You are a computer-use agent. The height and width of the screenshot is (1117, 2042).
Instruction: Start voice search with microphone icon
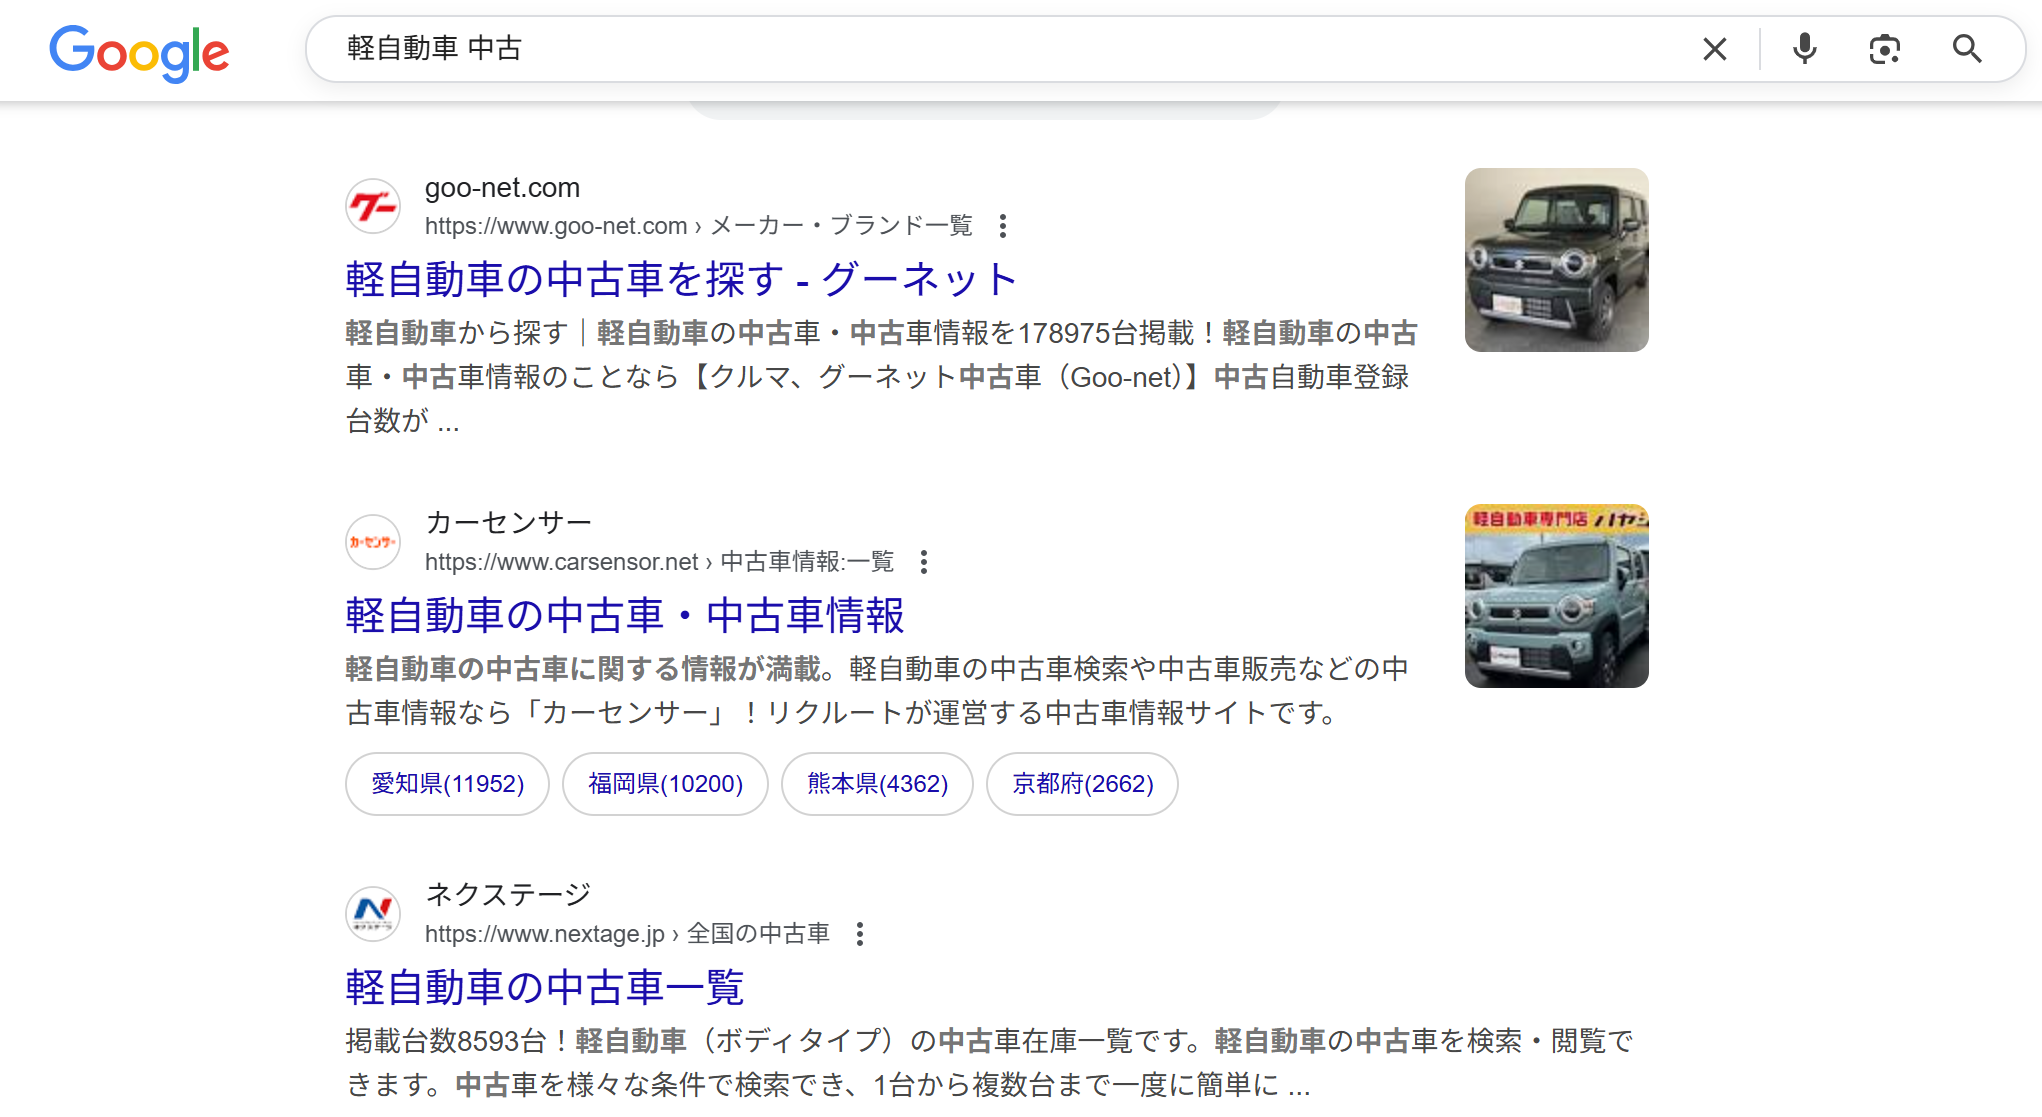click(x=1804, y=49)
